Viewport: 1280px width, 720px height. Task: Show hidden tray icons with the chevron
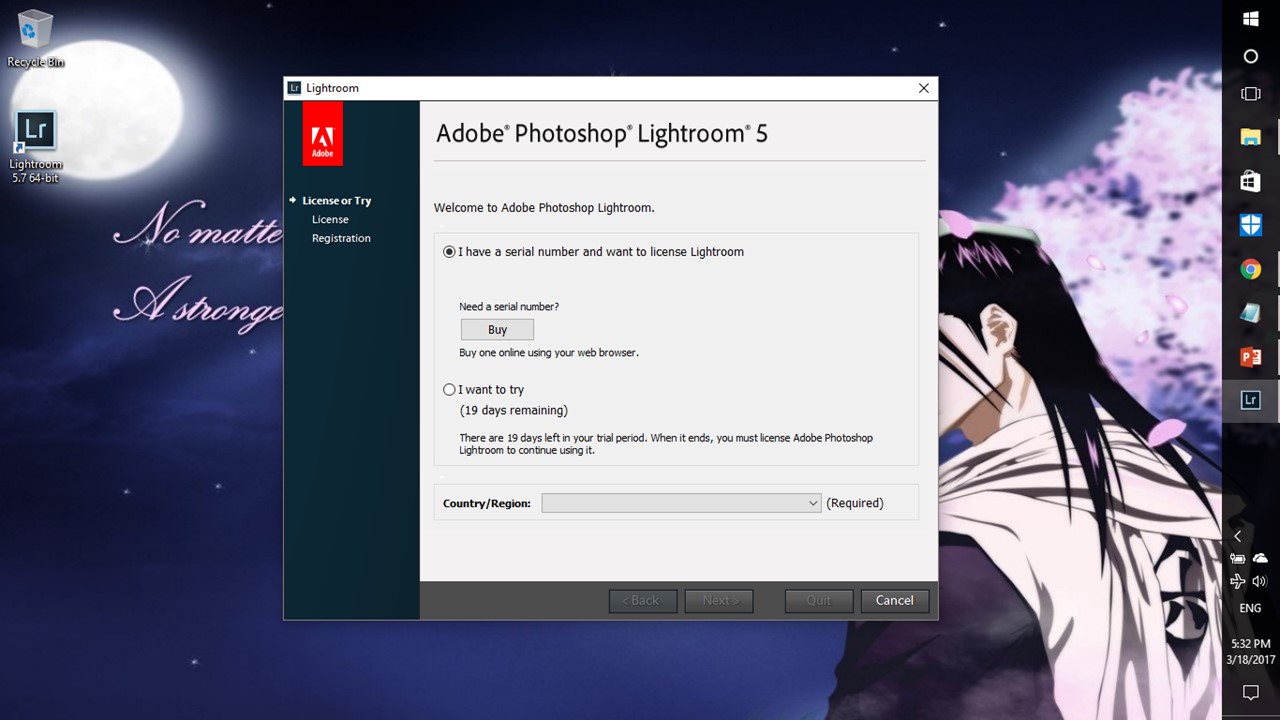point(1237,536)
